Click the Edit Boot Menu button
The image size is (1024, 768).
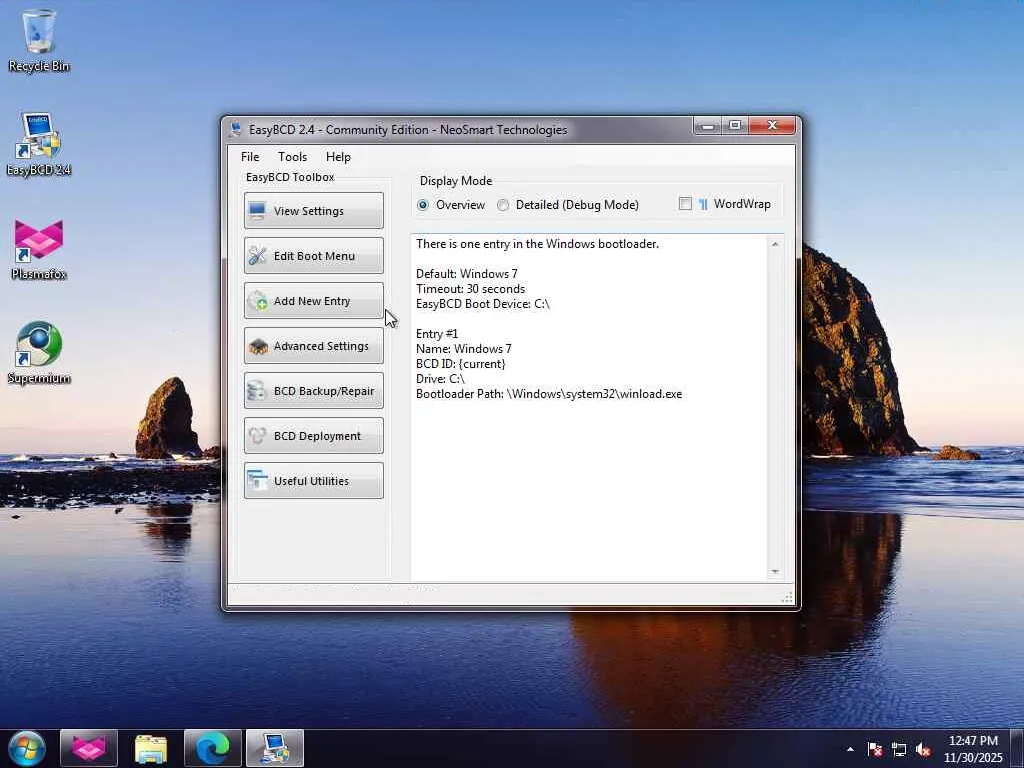[x=314, y=255]
